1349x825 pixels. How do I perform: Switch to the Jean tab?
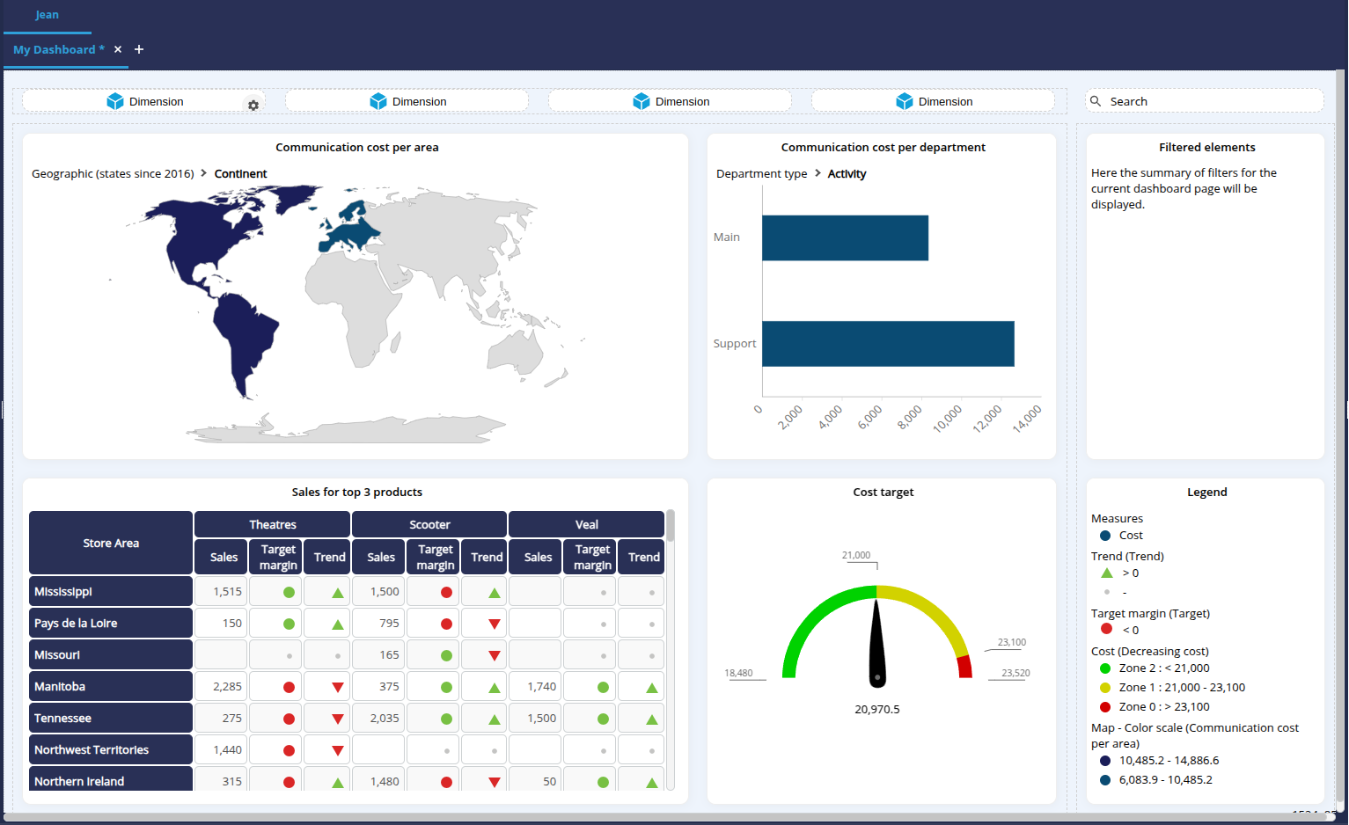pos(47,15)
